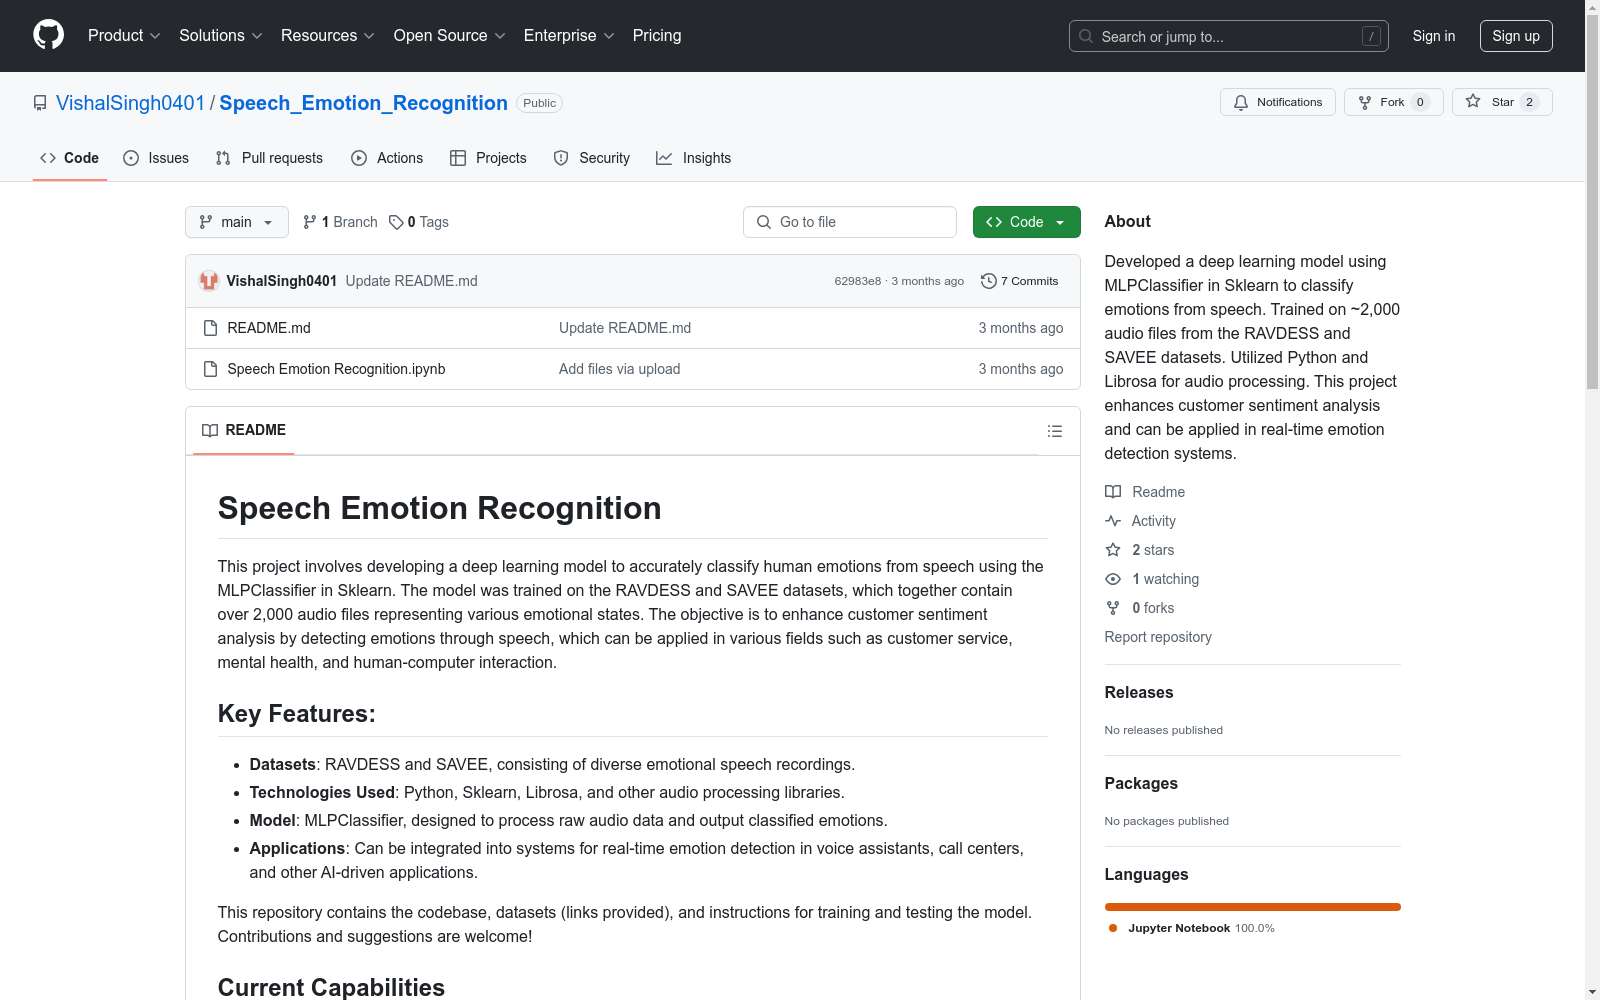The image size is (1600, 1000).
Task: Open 'Add files via upload' commit message
Action: click(620, 369)
